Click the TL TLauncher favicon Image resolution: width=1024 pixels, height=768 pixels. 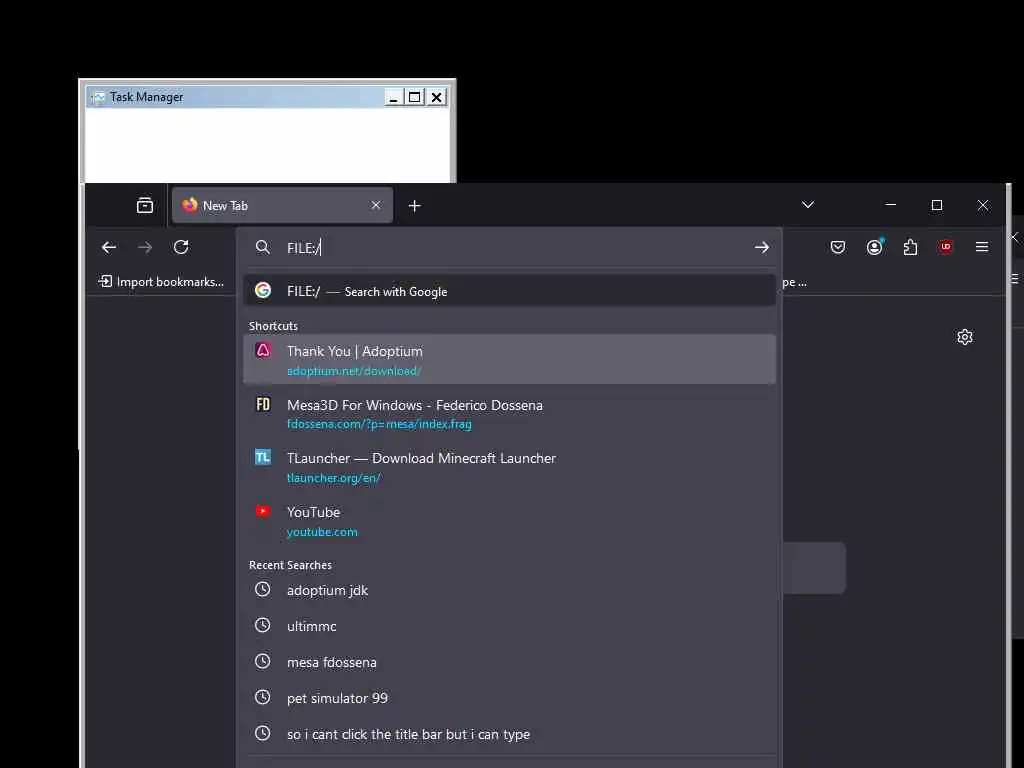pos(263,457)
